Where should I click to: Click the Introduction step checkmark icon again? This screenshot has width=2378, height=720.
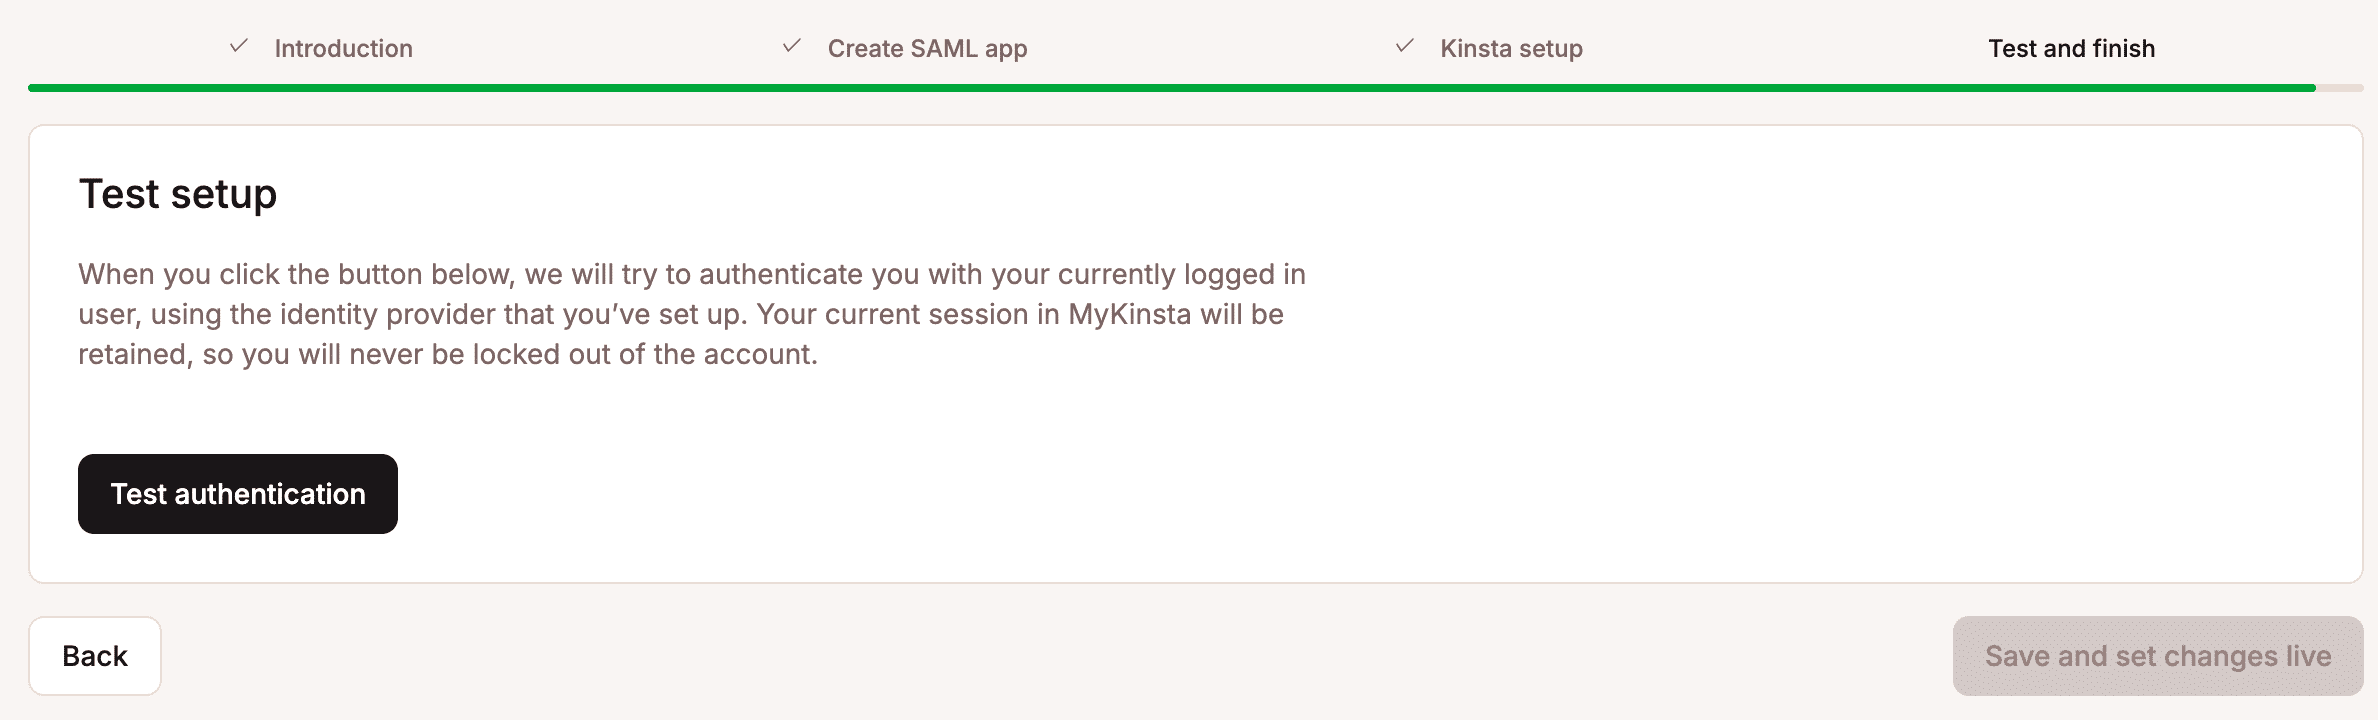[238, 46]
